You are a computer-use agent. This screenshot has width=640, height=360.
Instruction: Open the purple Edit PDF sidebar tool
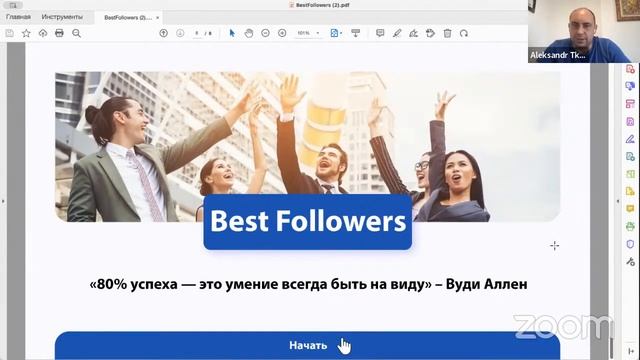pyautogui.click(x=630, y=122)
